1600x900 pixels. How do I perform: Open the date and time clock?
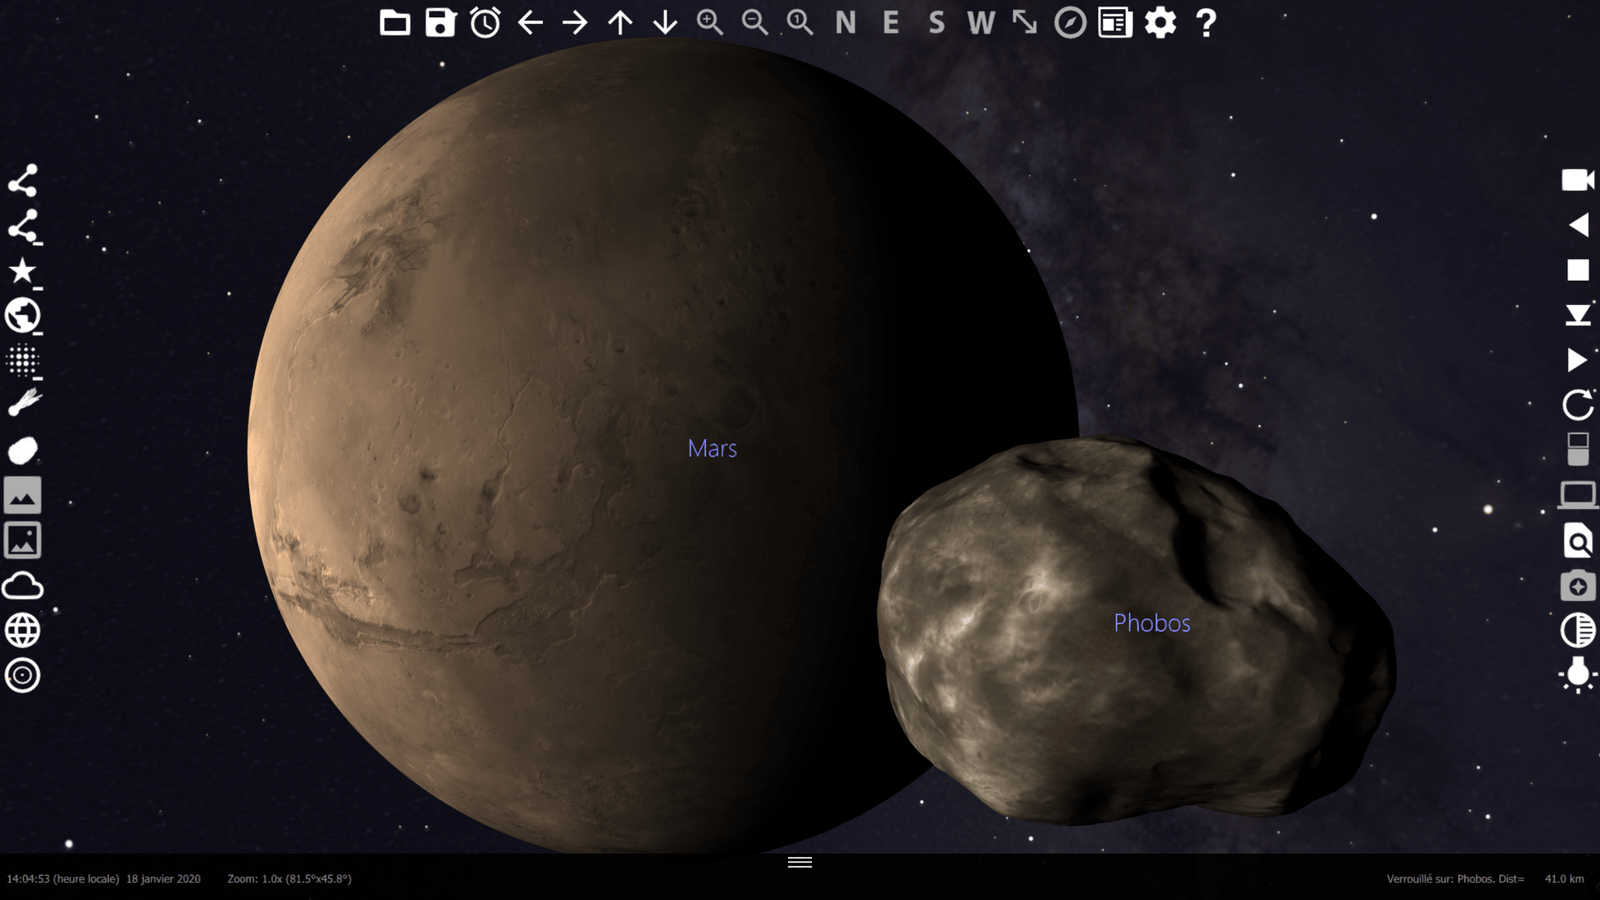[x=485, y=22]
